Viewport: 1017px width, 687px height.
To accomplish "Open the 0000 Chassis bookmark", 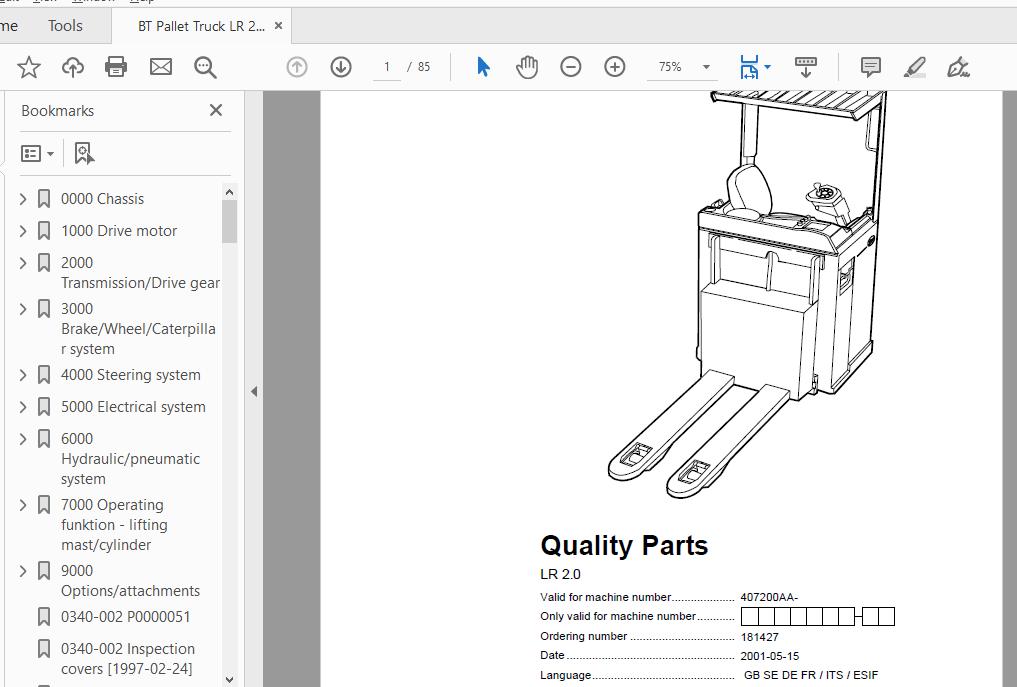I will pyautogui.click(x=102, y=199).
